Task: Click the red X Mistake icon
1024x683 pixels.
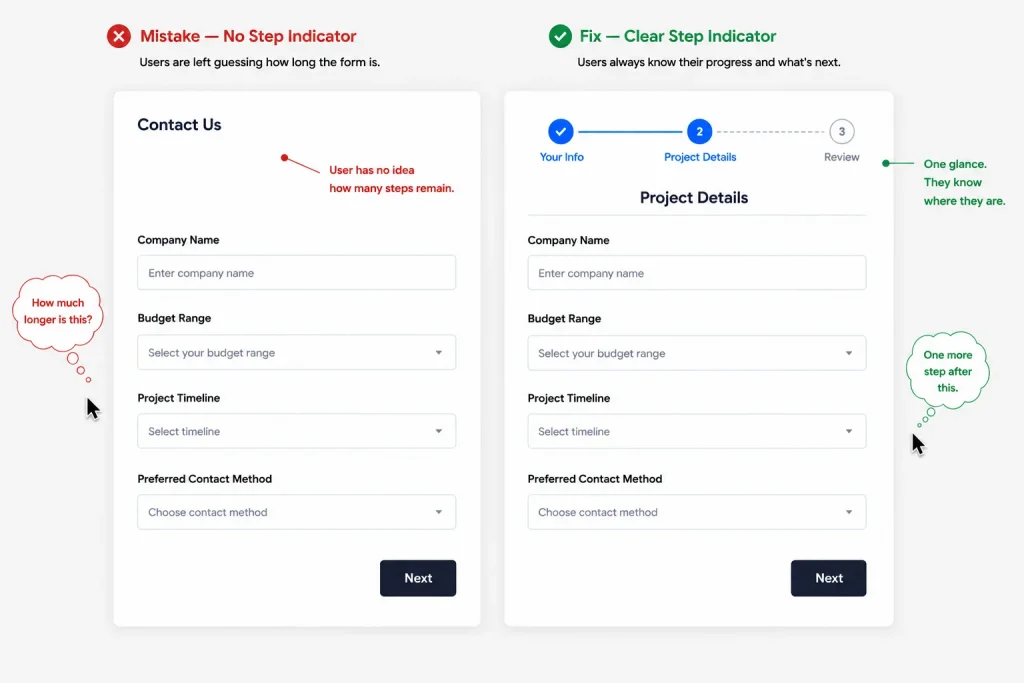Action: (119, 36)
